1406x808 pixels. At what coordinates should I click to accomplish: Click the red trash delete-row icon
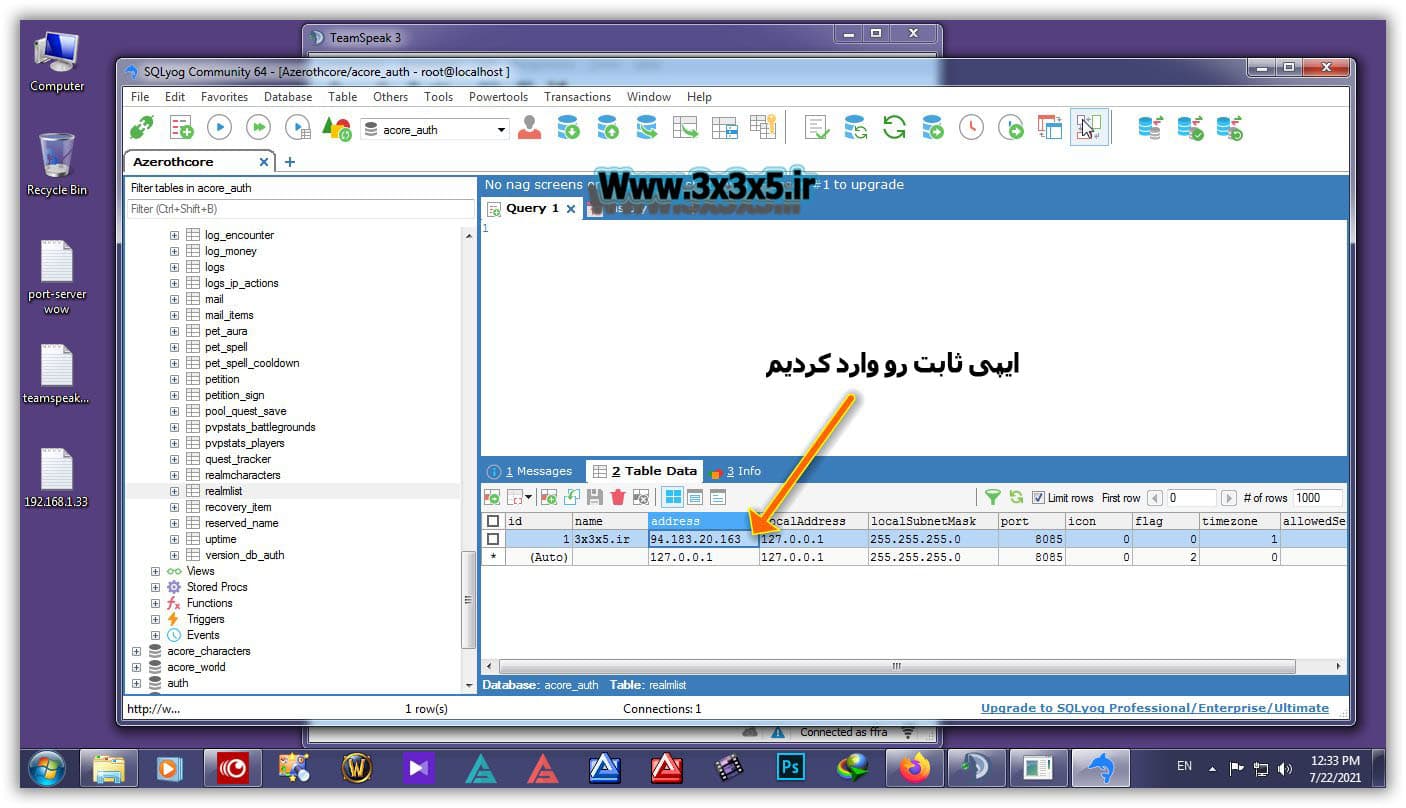(618, 497)
